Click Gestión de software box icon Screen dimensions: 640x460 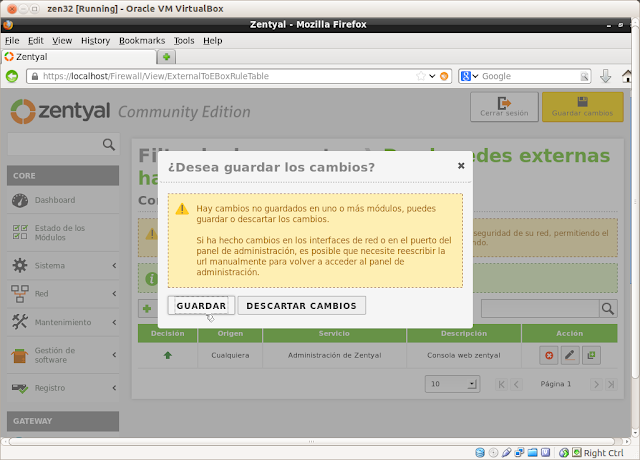(x=19, y=355)
